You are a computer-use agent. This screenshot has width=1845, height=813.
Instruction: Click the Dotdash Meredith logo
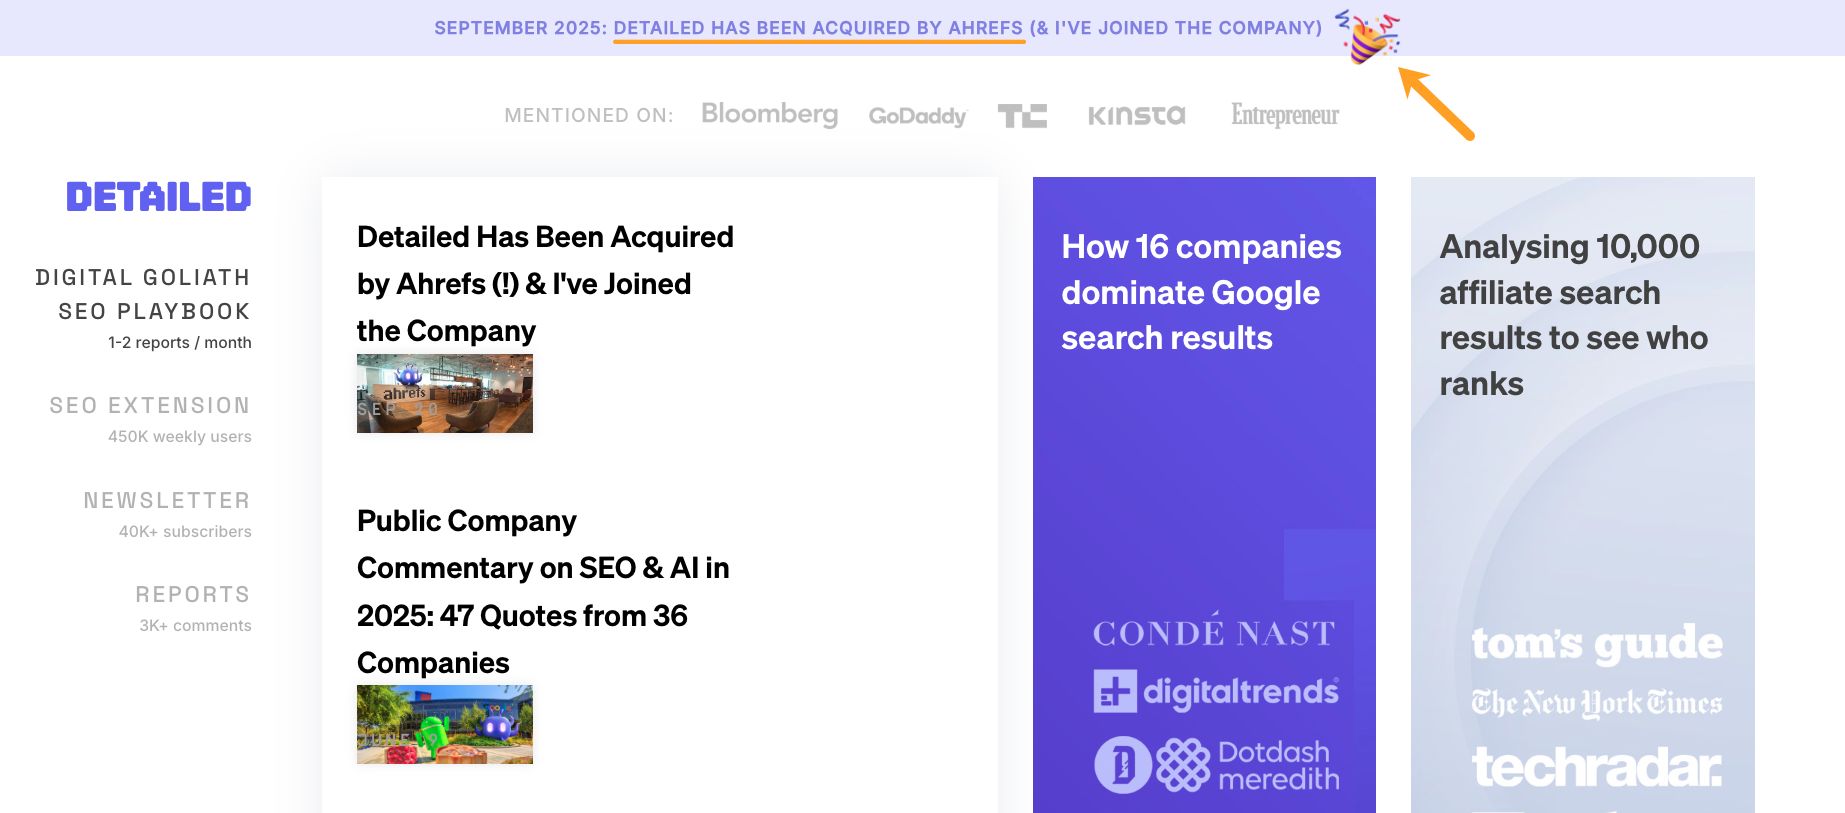coord(1217,765)
